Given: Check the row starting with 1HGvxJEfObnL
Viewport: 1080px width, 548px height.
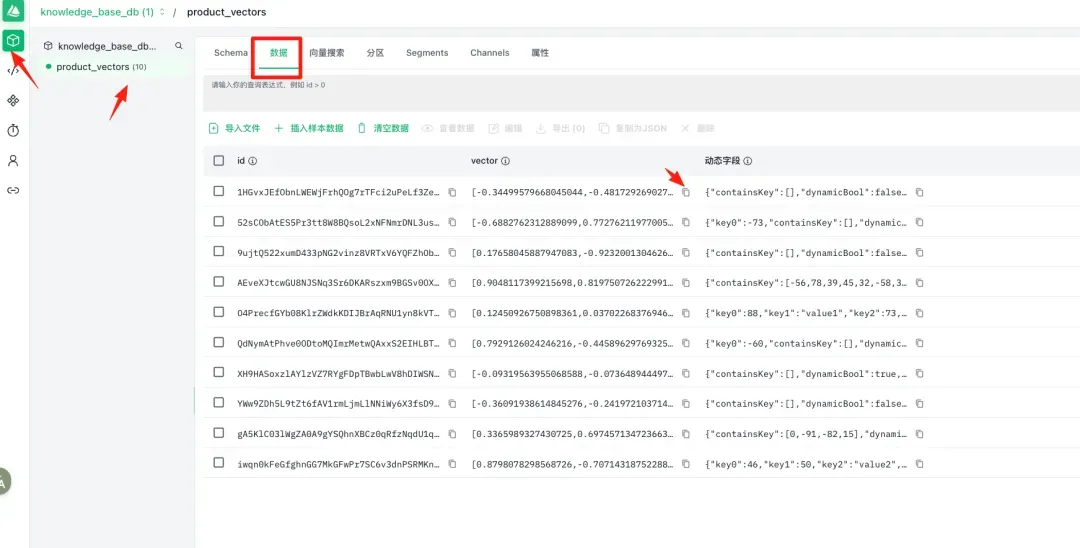Looking at the screenshot, I should coord(219,192).
